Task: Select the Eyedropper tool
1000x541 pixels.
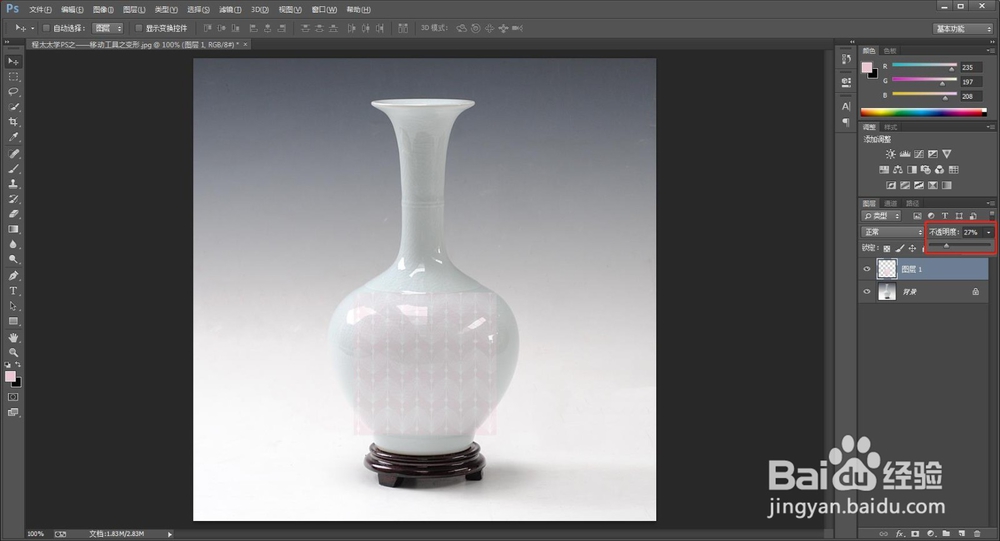Action: tap(13, 137)
